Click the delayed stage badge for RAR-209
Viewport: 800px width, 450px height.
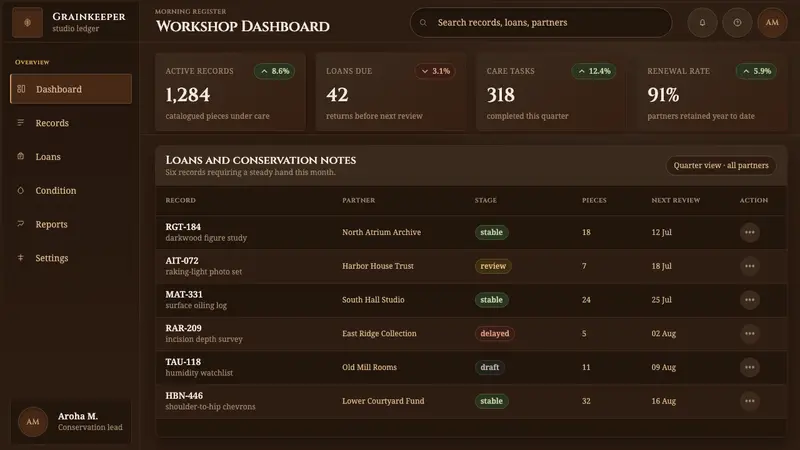(x=494, y=334)
